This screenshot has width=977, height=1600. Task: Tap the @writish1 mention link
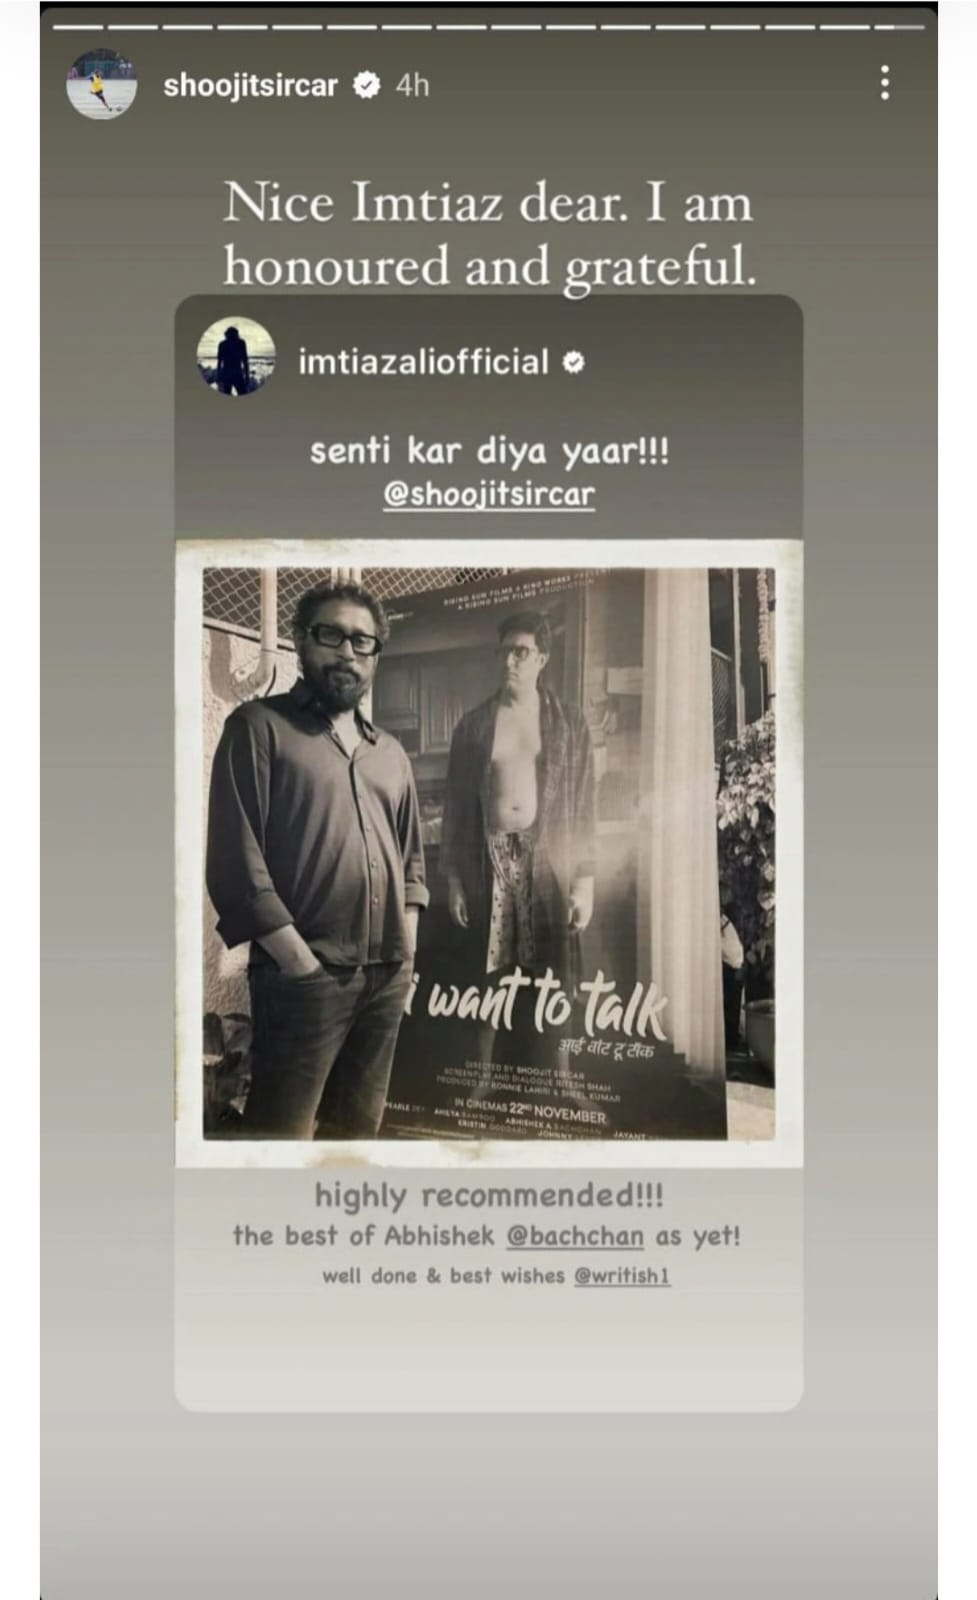622,1276
